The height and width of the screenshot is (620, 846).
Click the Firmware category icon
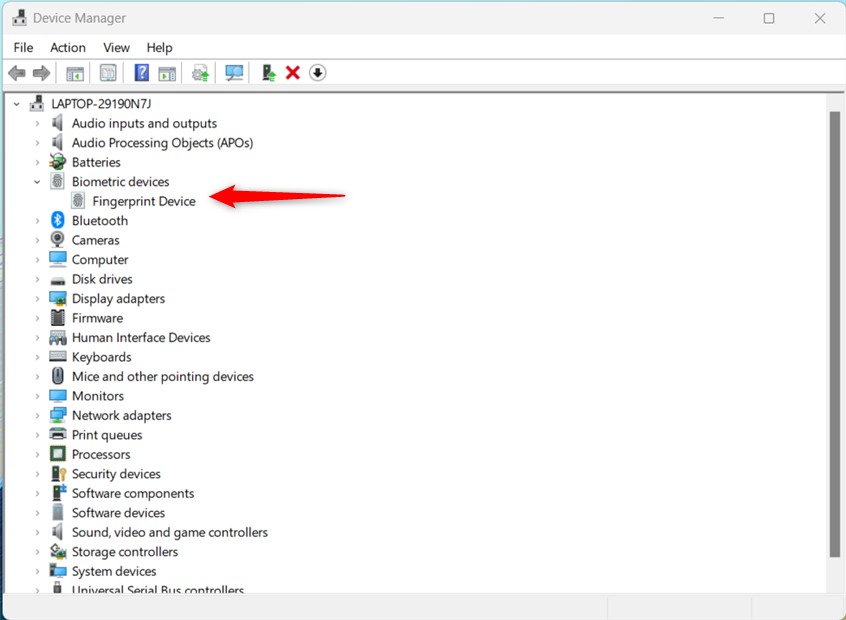58,318
